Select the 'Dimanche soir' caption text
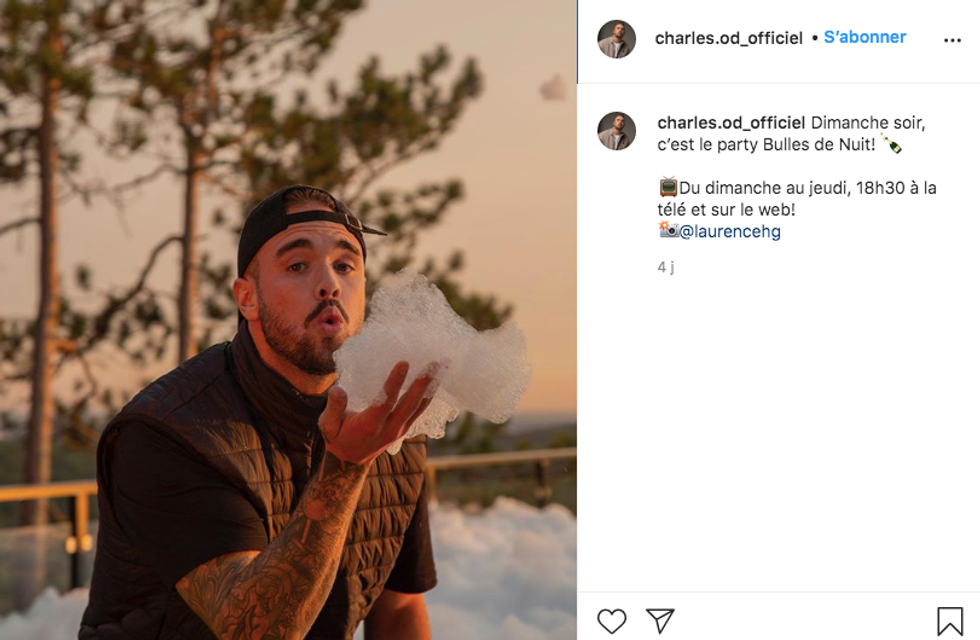Viewport: 980px width, 640px height. click(x=868, y=122)
